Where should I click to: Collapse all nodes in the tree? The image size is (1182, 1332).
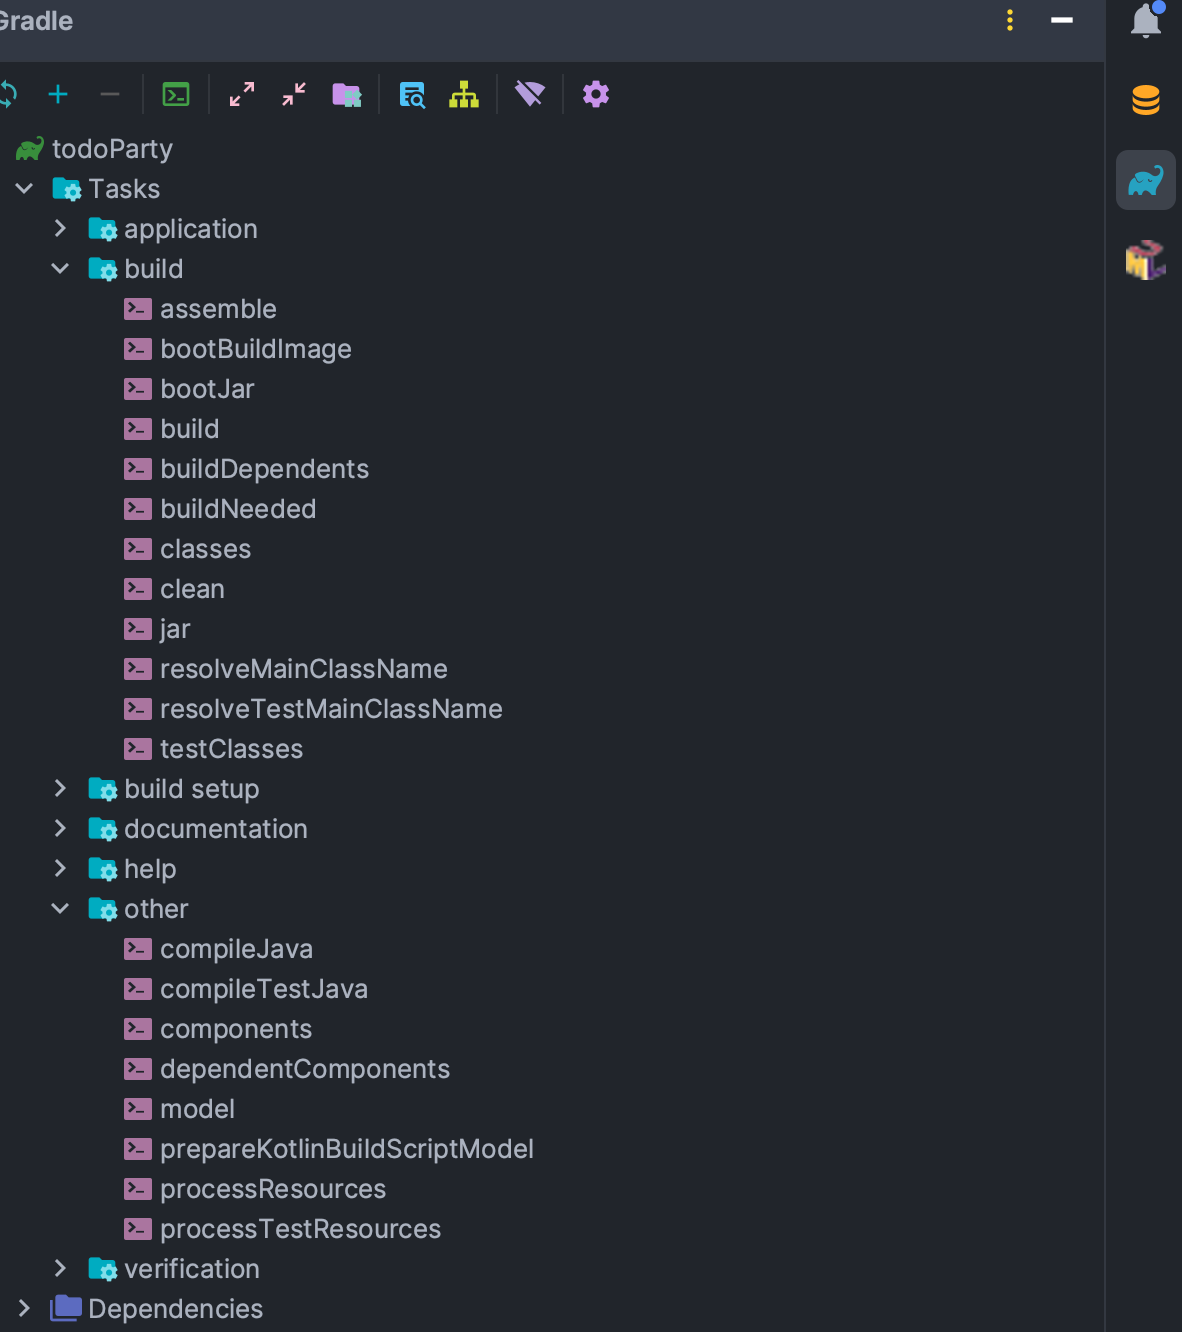tap(294, 95)
